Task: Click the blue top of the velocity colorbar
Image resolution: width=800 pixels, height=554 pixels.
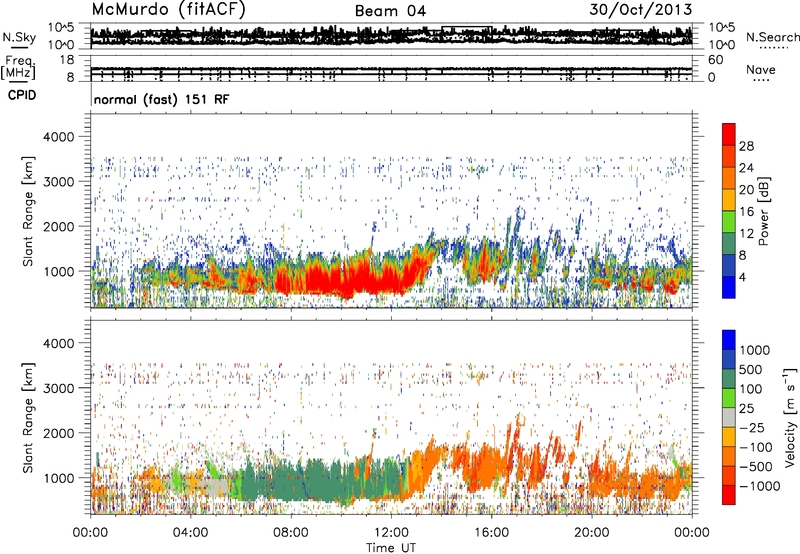Action: coord(729,340)
